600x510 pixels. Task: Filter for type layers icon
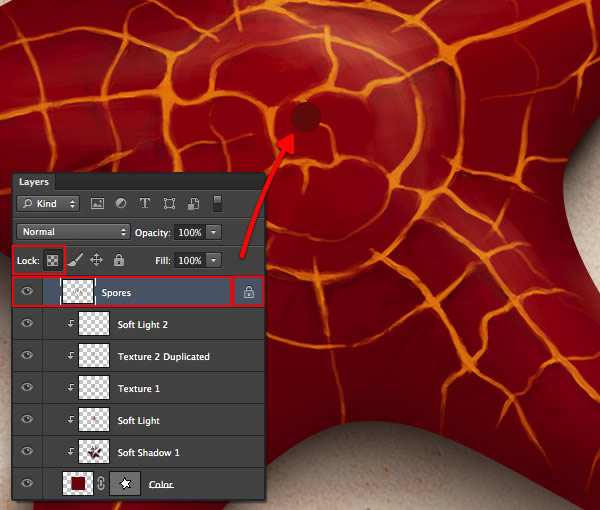click(145, 203)
